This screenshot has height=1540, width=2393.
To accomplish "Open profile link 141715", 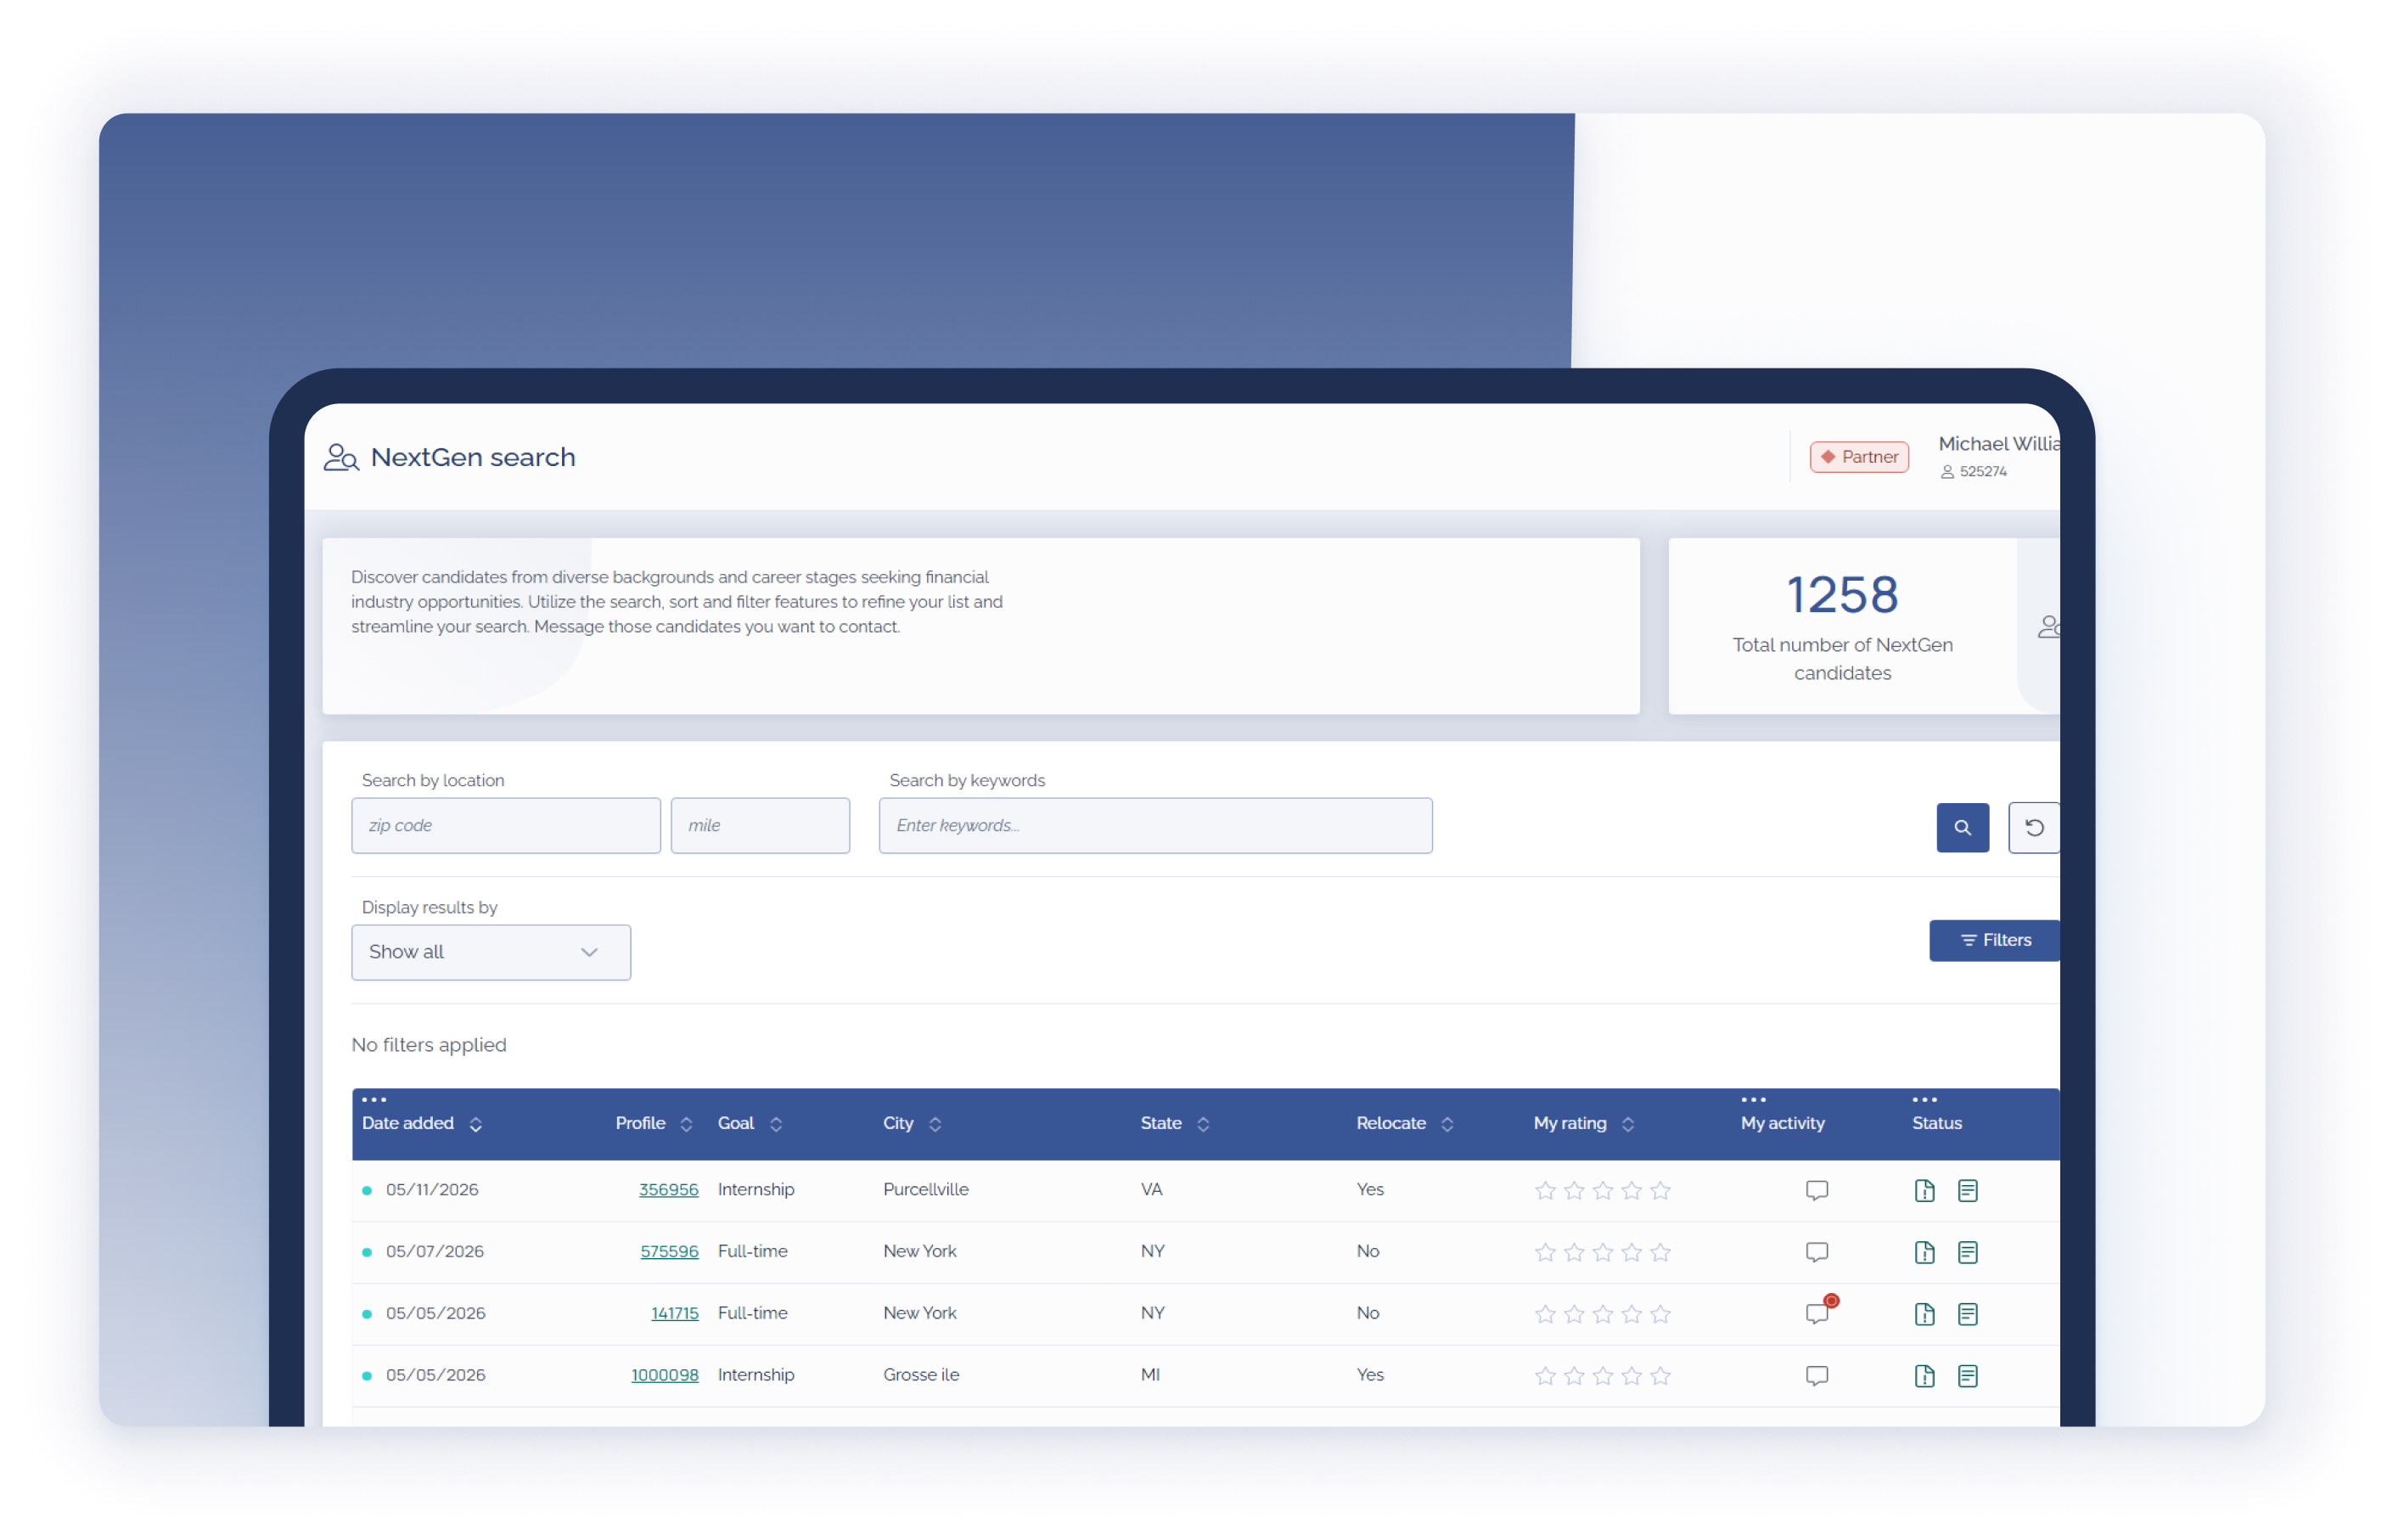I will 674,1314.
